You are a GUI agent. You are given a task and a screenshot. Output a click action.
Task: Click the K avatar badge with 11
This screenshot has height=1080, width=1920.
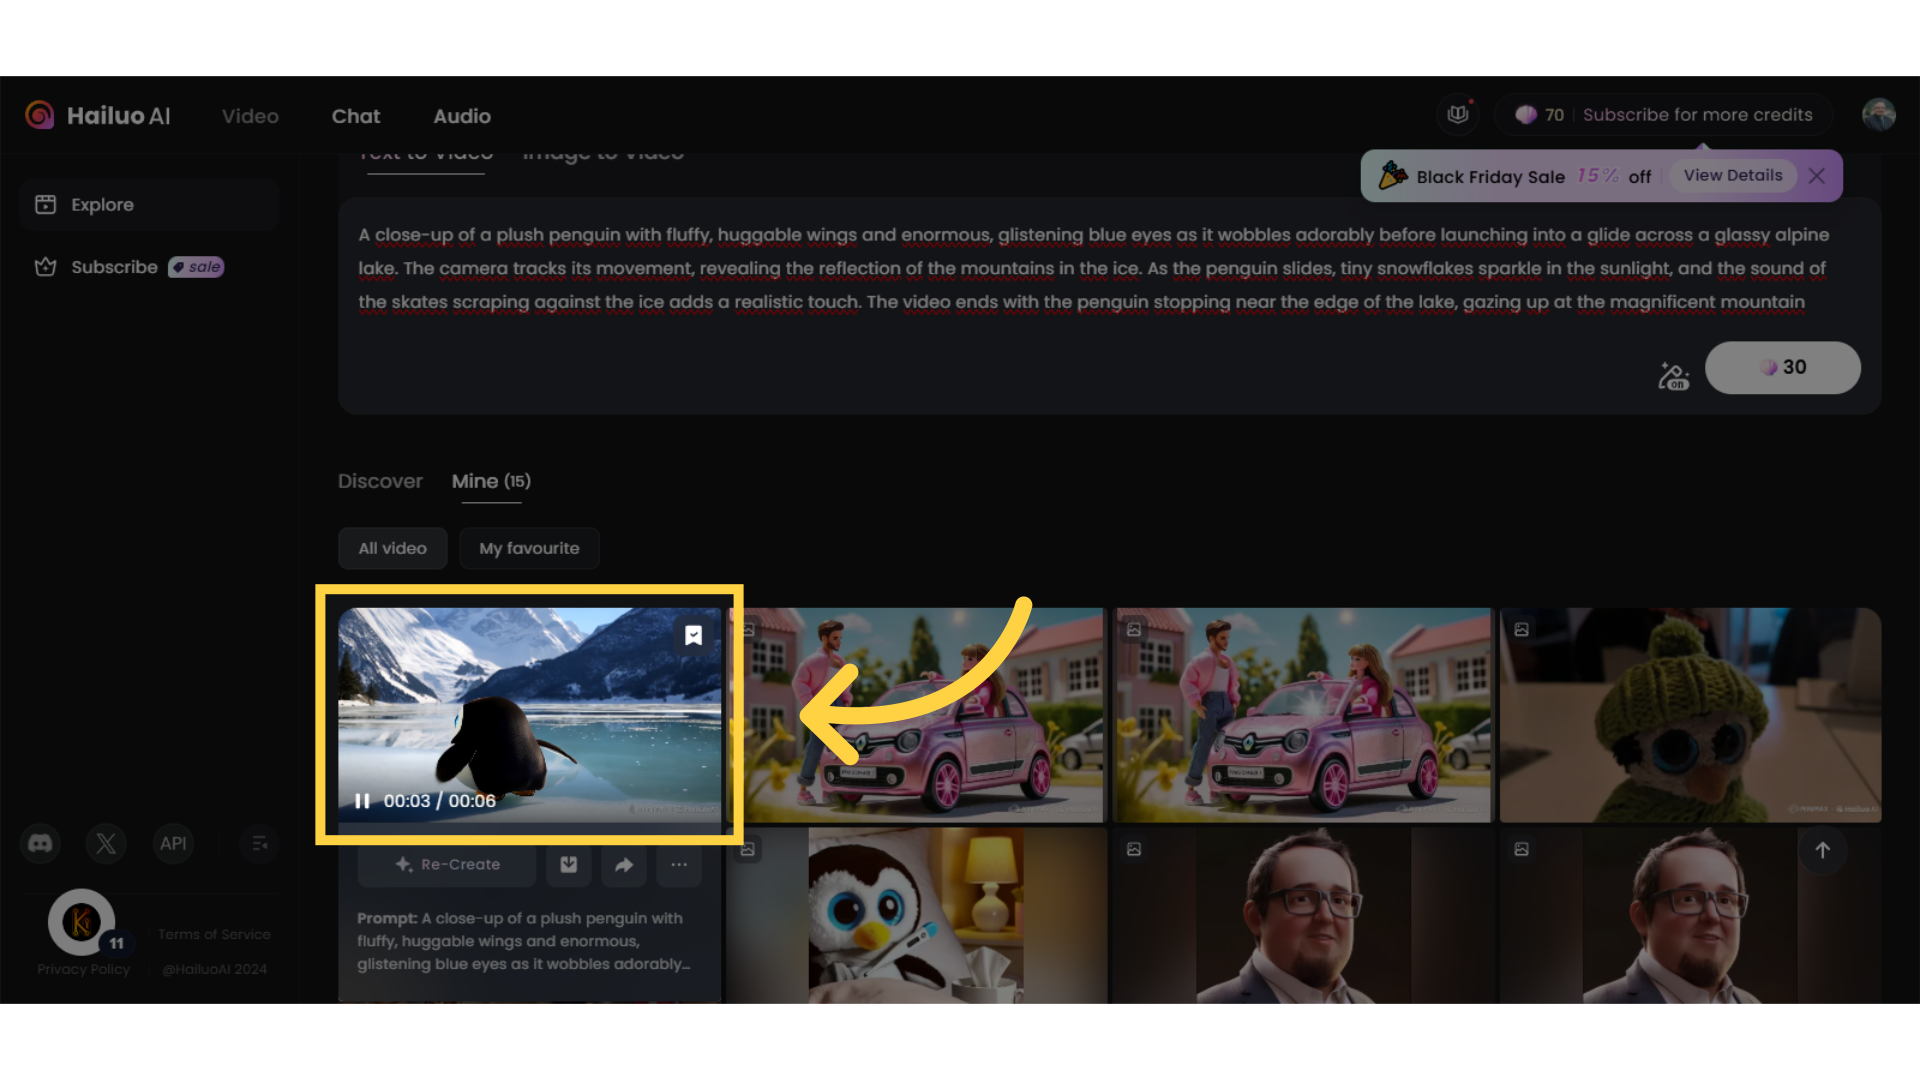tap(84, 922)
